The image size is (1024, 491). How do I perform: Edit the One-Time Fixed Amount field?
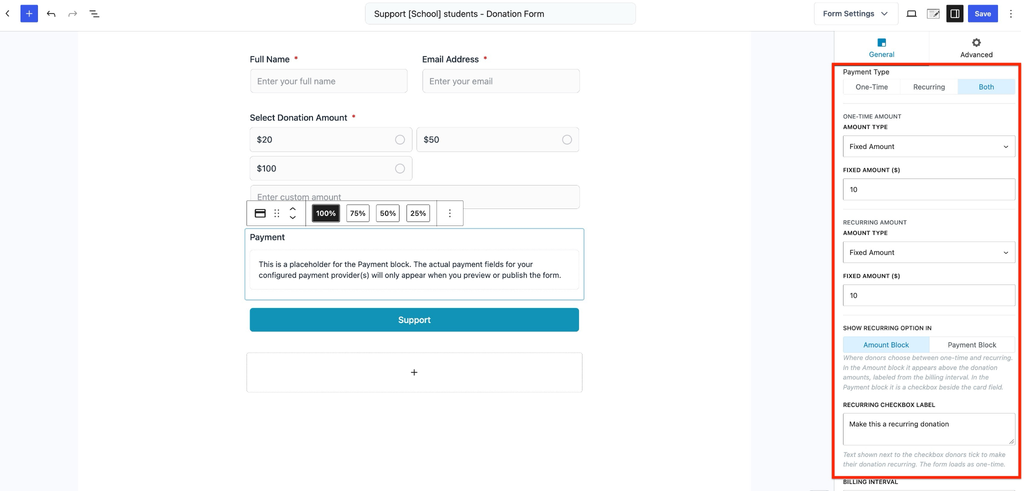pyautogui.click(x=929, y=190)
